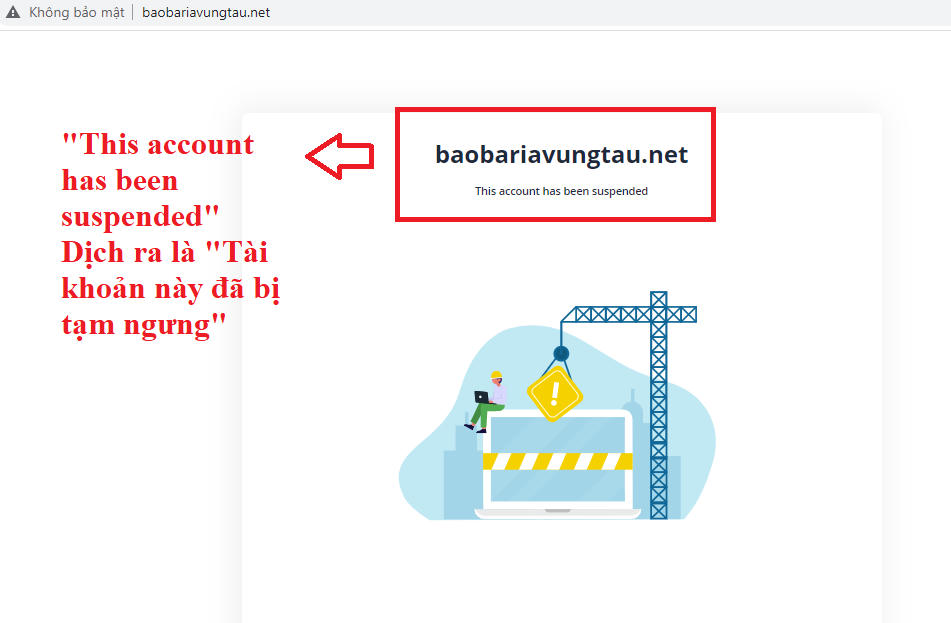This screenshot has width=951, height=623.
Task: Click the red arrow annotation
Action: coord(339,155)
